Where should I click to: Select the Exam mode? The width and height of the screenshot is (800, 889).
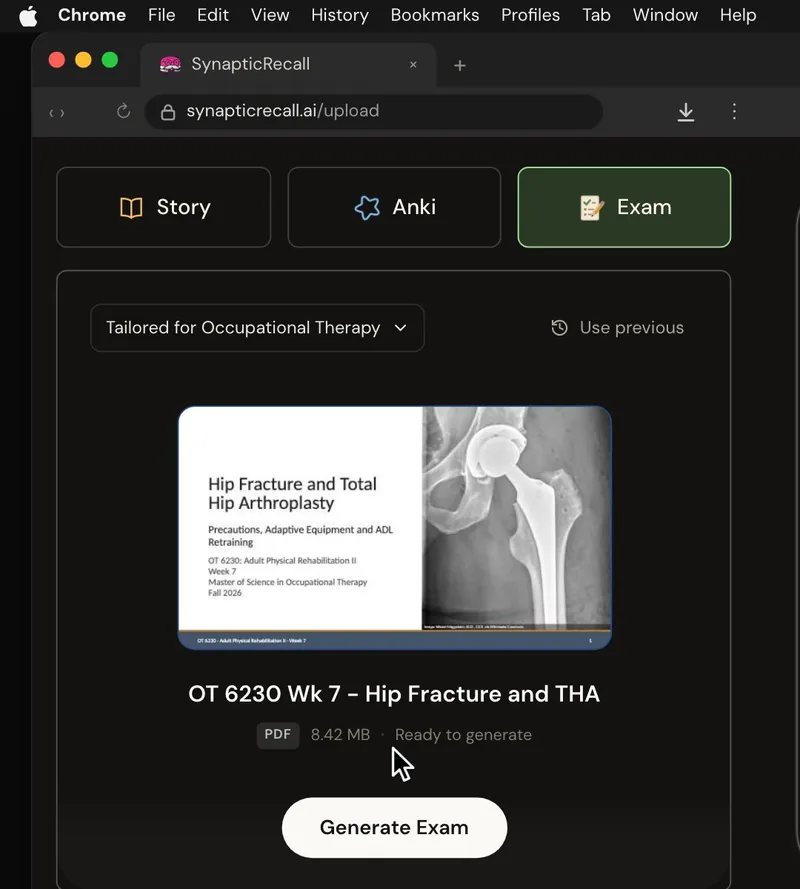[x=624, y=207]
